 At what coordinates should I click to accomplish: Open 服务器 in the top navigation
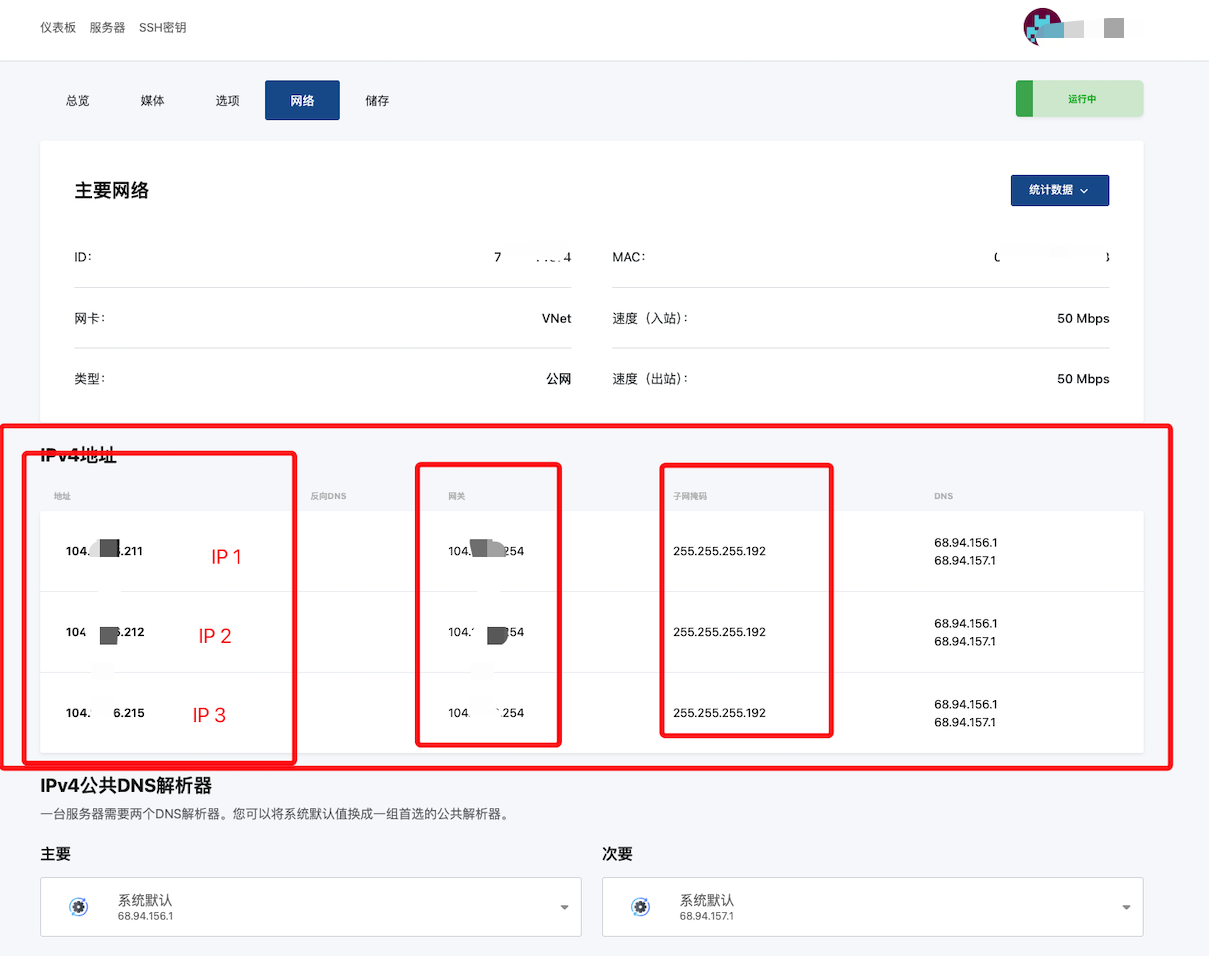(x=107, y=28)
